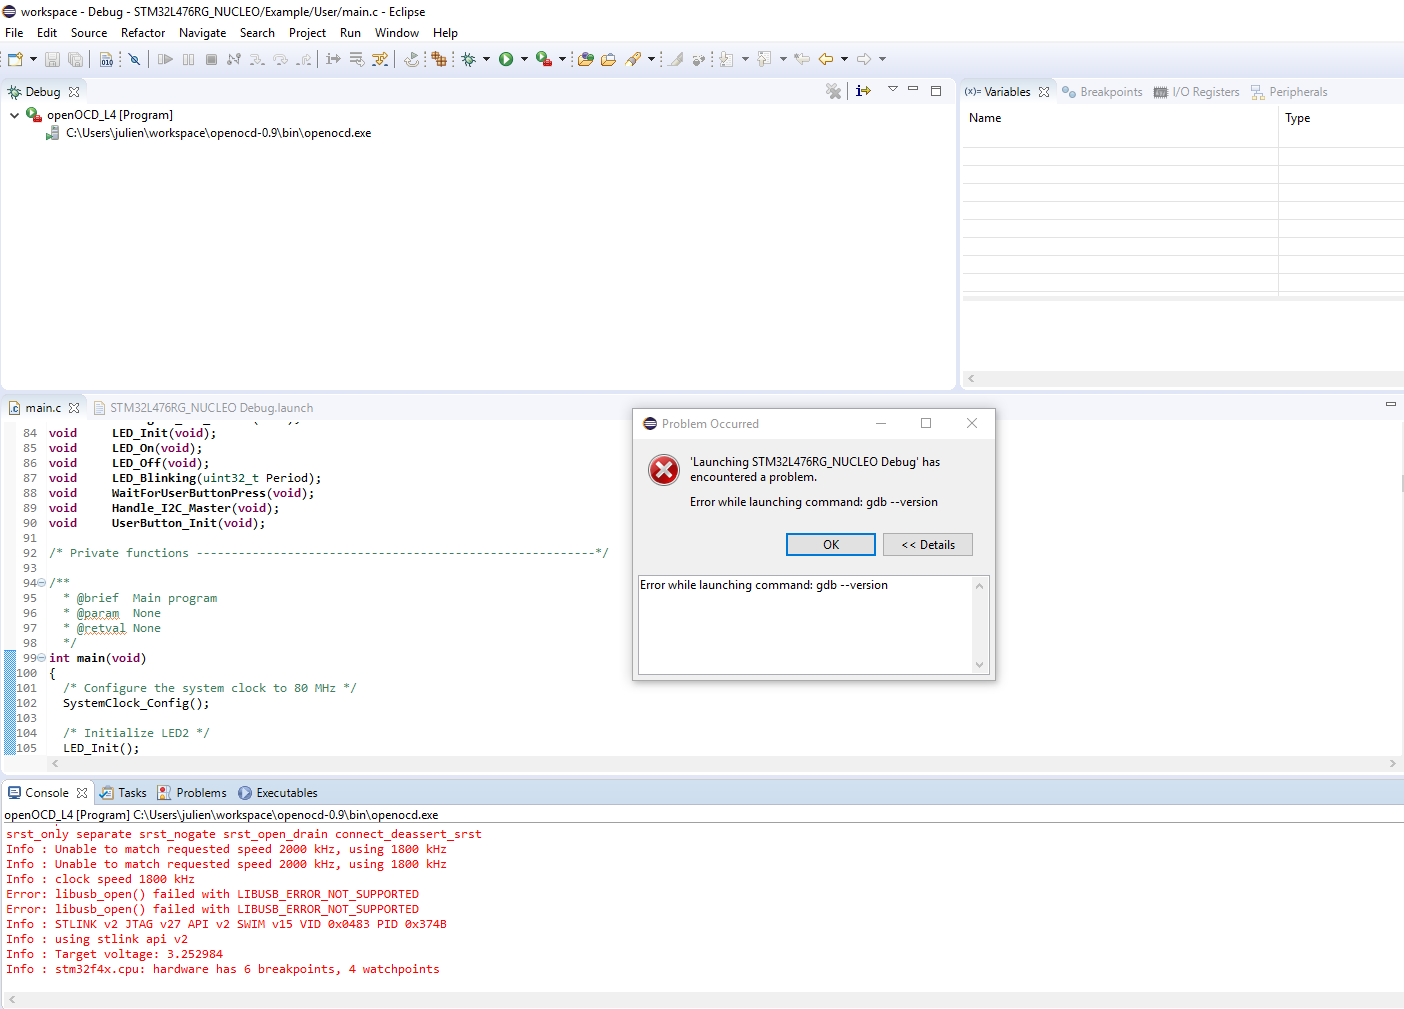The width and height of the screenshot is (1404, 1009).
Task: Click the << Details button
Action: tap(928, 545)
